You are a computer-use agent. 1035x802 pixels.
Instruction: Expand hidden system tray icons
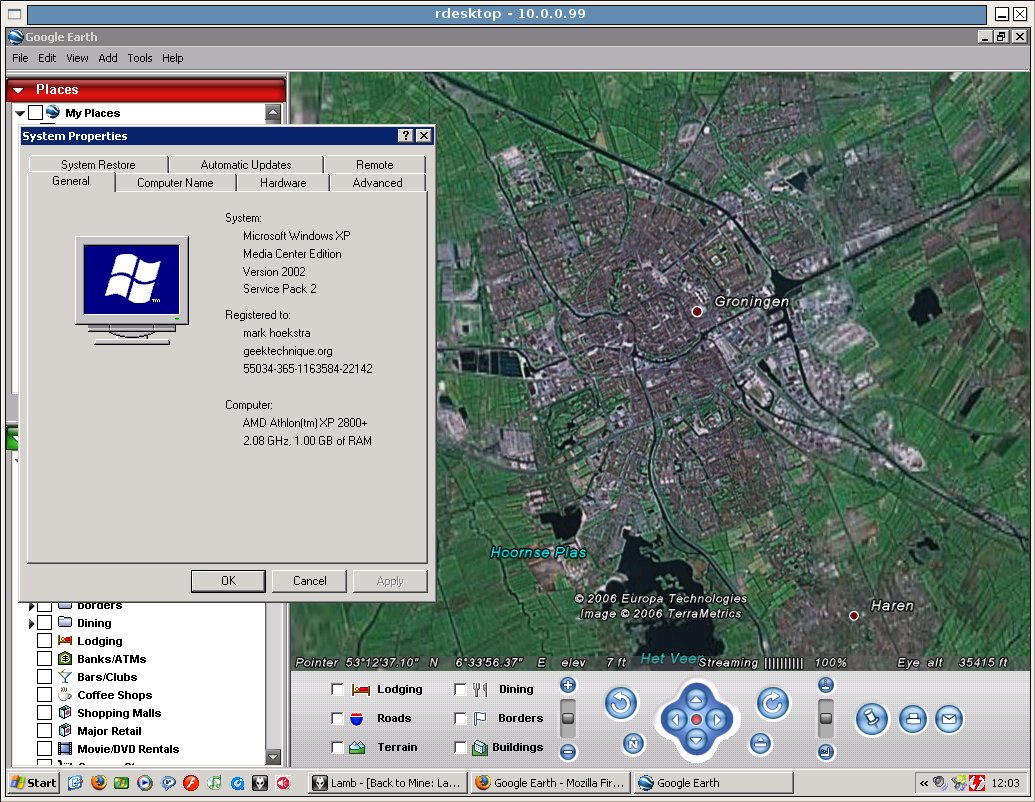(x=923, y=784)
